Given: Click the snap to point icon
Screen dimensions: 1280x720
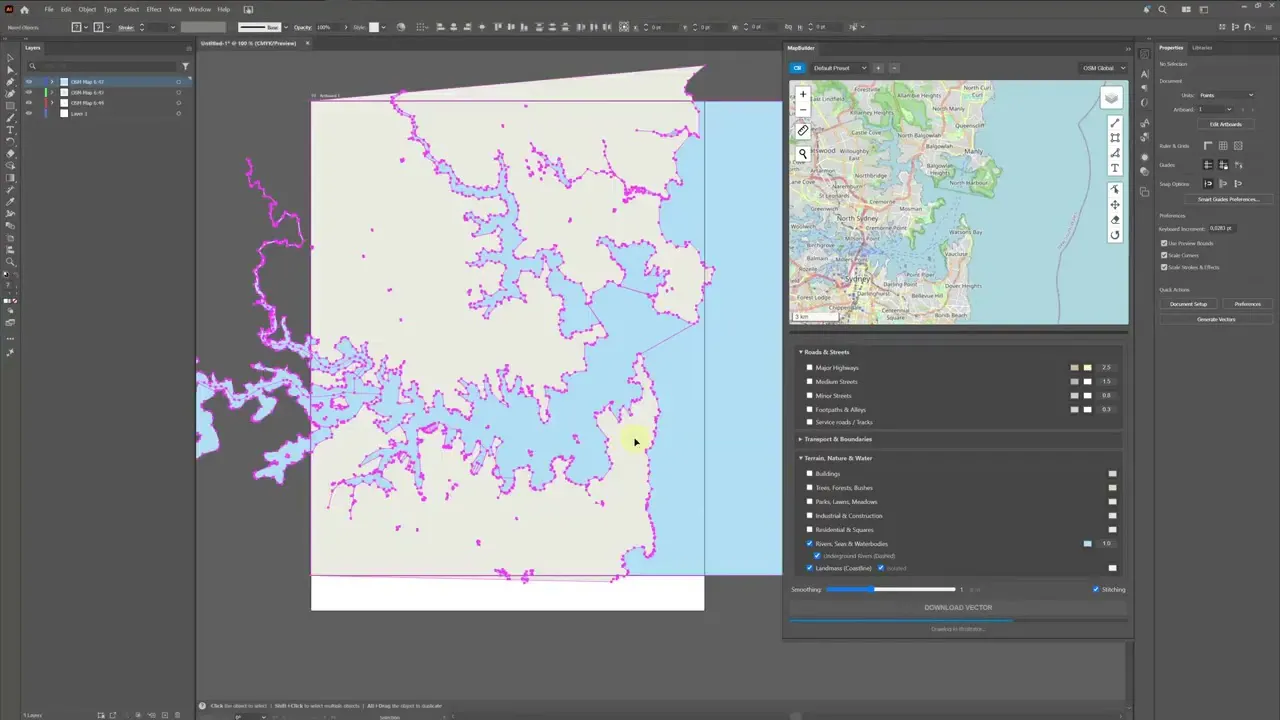Looking at the screenshot, I should tap(1208, 184).
